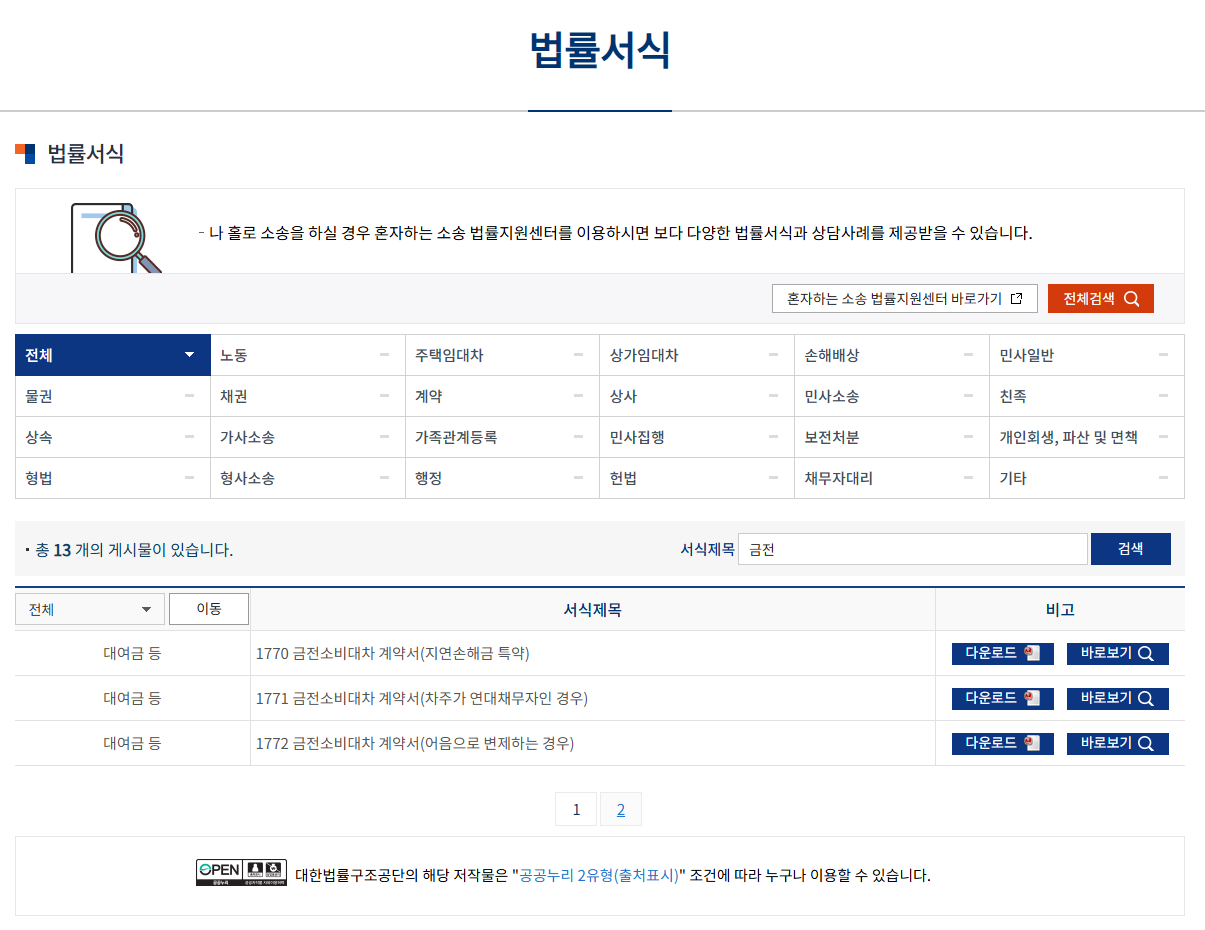Select the 손해배상 category
The width and height of the screenshot is (1205, 930).
pyautogui.click(x=892, y=355)
